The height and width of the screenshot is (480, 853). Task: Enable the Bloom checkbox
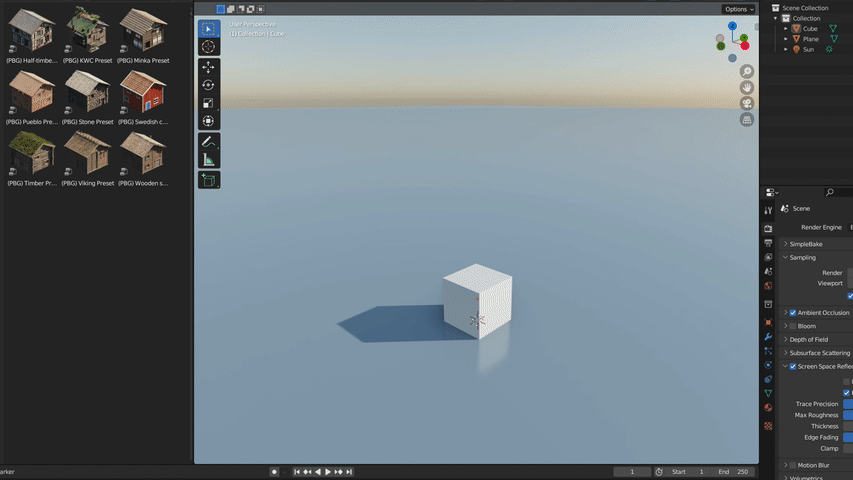[x=793, y=326]
